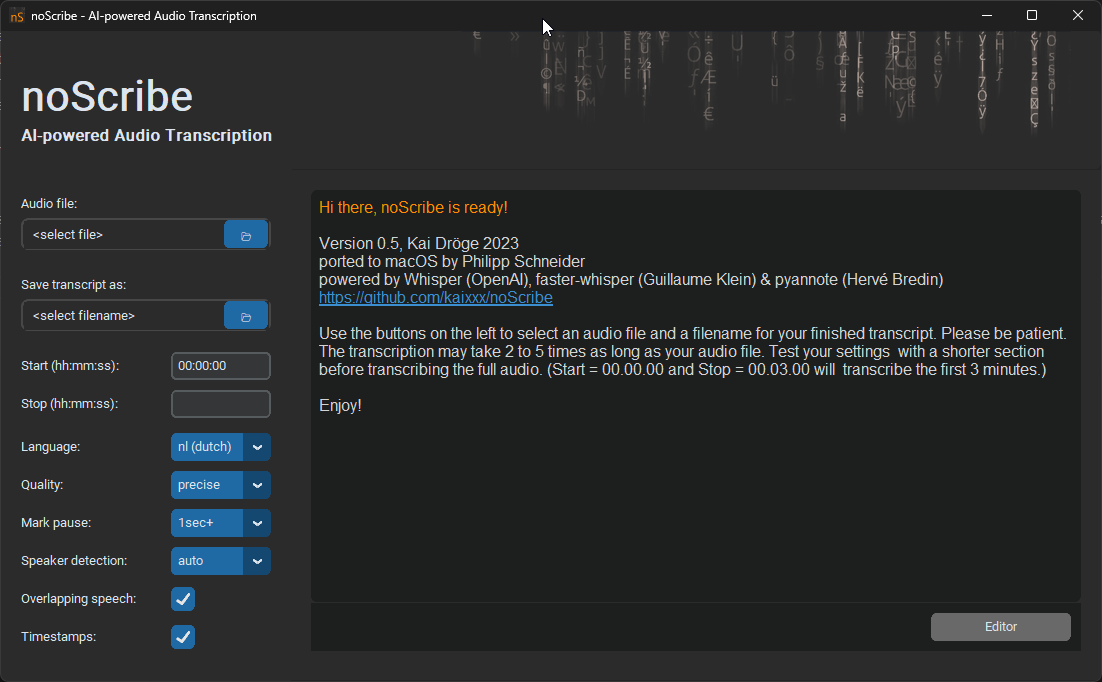
Task: Toggle the Timestamps checkbox
Action: coord(183,637)
